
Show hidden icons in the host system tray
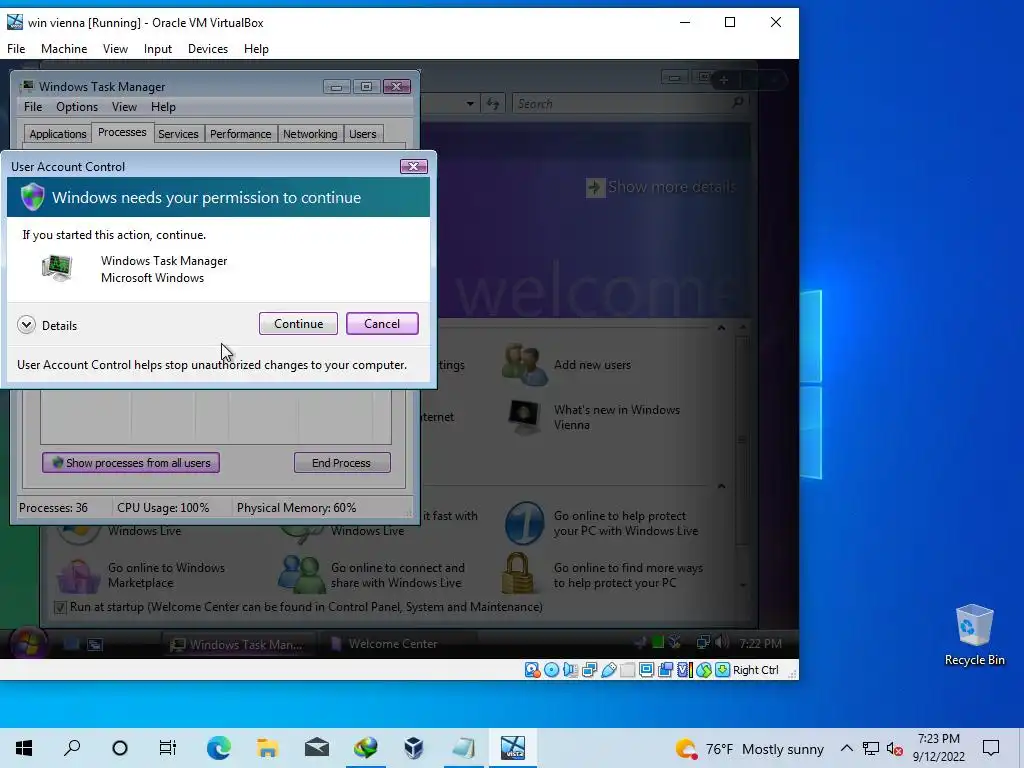846,748
